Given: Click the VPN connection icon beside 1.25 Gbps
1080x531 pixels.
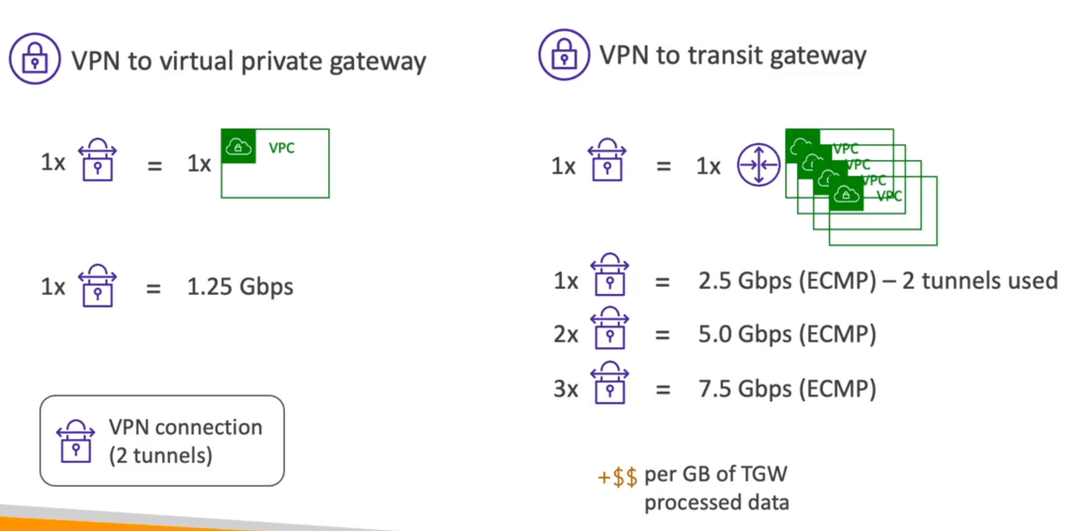Looking at the screenshot, I should [x=97, y=284].
